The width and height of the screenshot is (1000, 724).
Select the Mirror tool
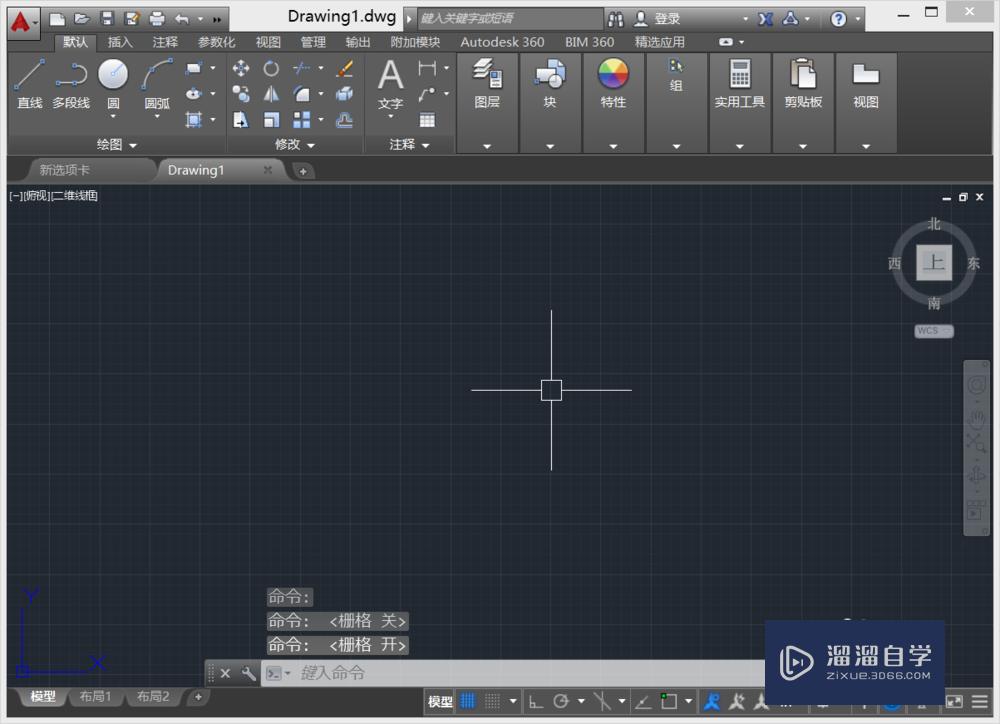pos(270,95)
